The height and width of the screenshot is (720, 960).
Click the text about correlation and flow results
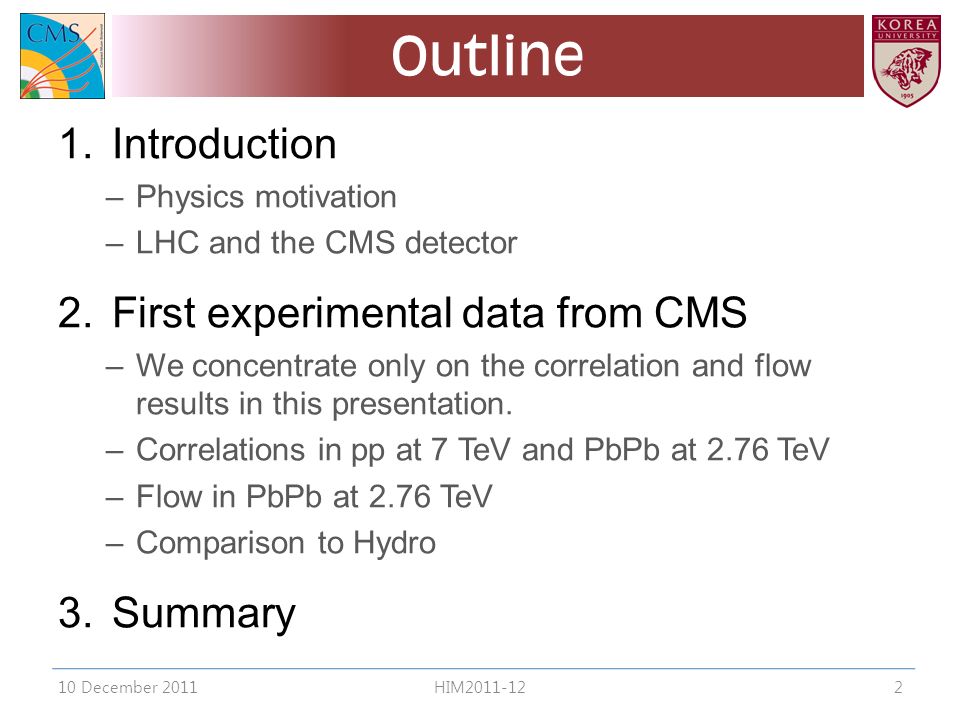[x=473, y=384]
